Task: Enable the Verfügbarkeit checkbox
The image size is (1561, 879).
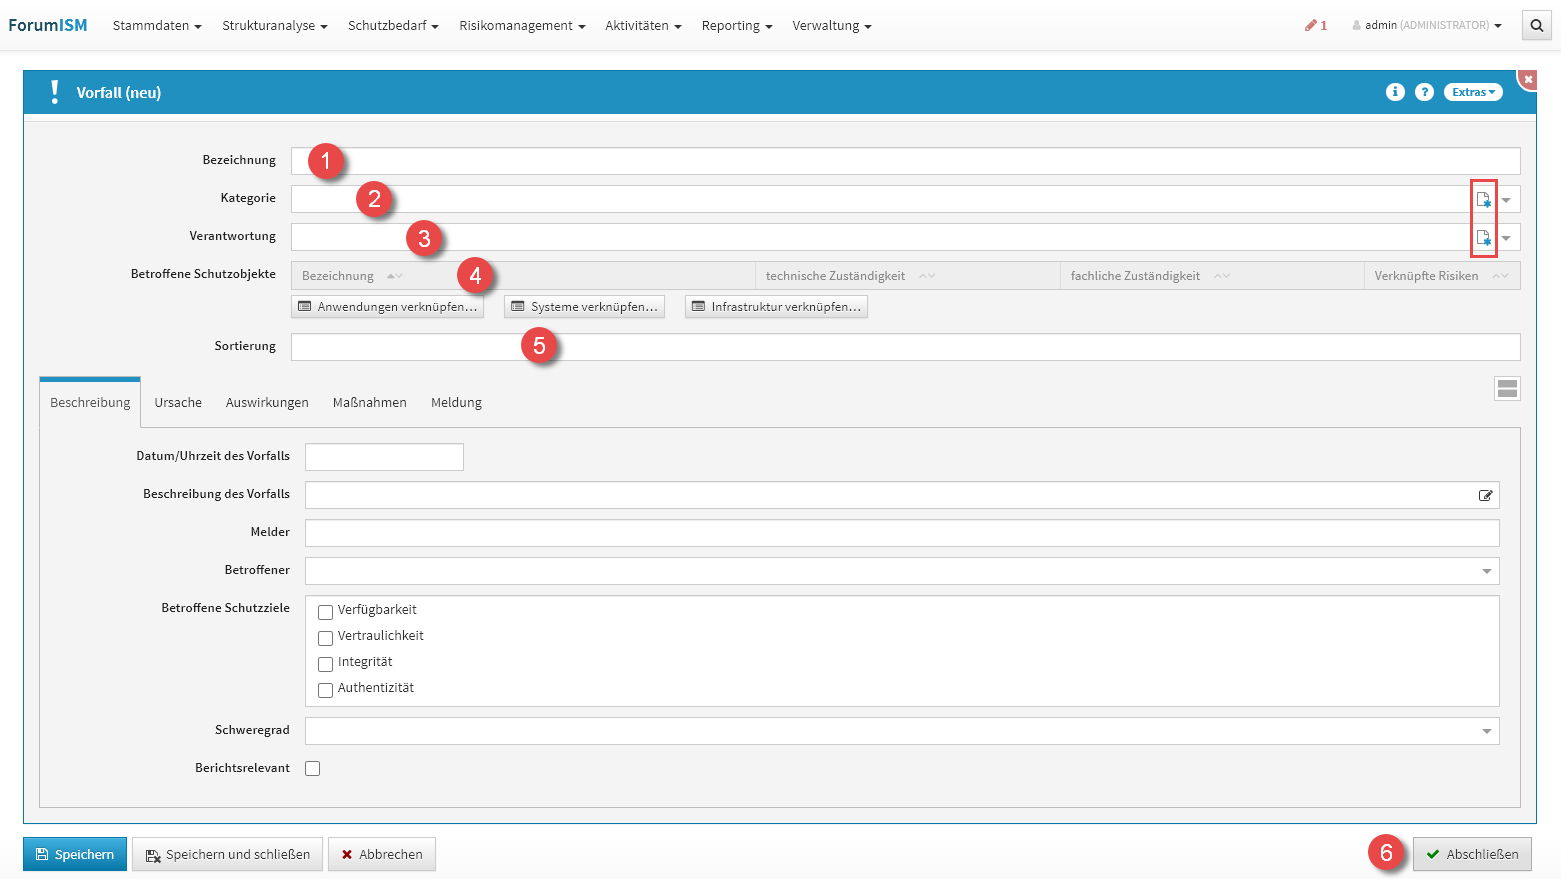Action: point(325,612)
